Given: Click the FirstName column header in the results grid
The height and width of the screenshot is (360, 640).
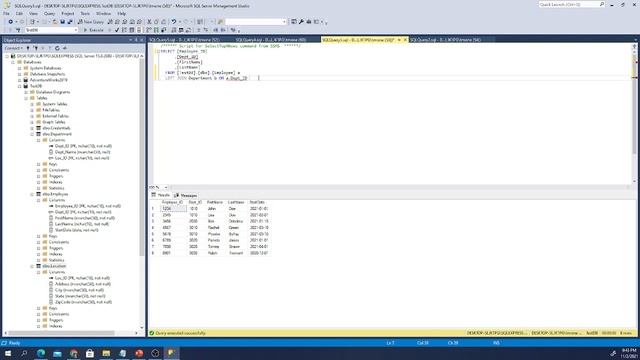Looking at the screenshot, I should point(215,202).
